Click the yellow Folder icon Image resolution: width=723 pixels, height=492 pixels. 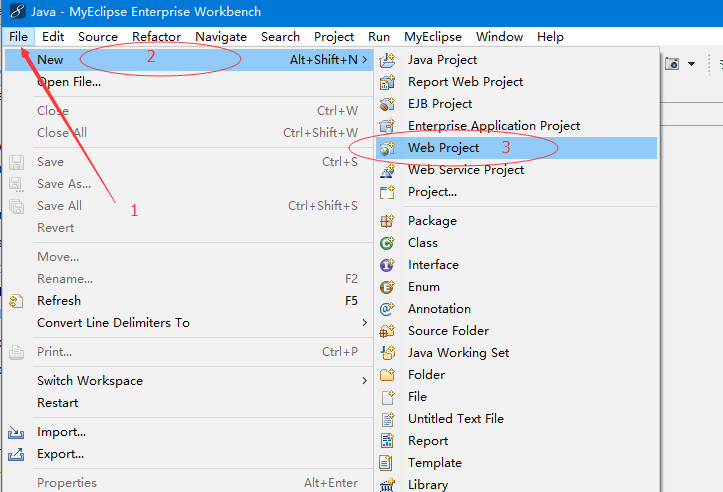pyautogui.click(x=387, y=375)
